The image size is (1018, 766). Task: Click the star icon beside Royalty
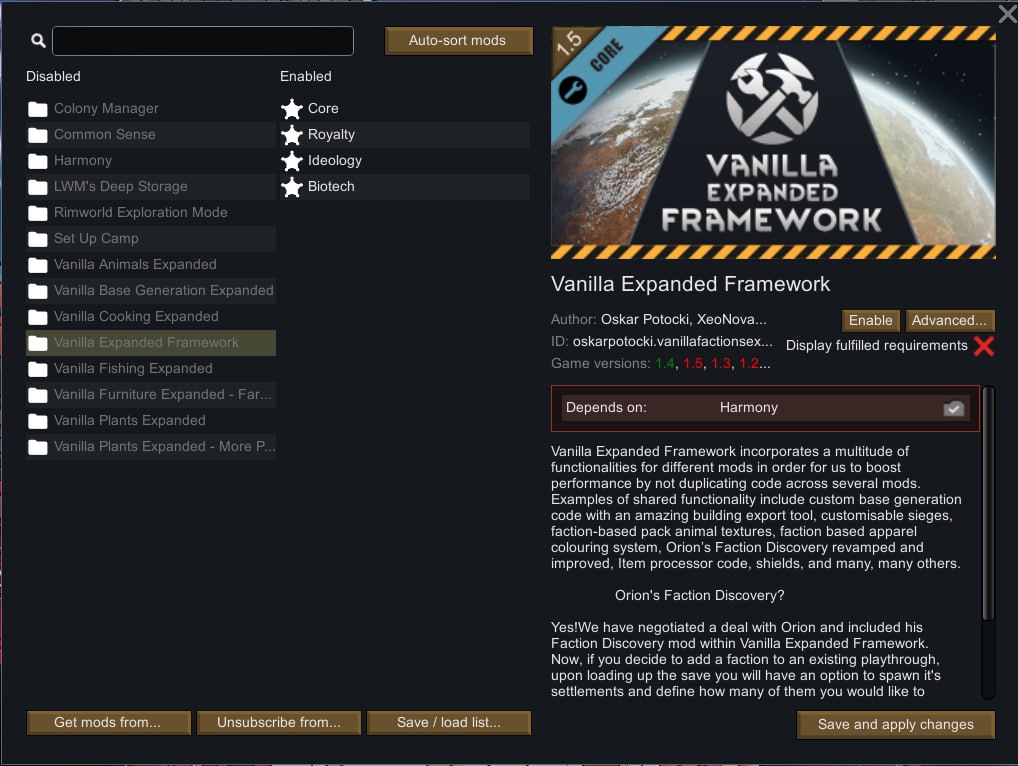(290, 134)
